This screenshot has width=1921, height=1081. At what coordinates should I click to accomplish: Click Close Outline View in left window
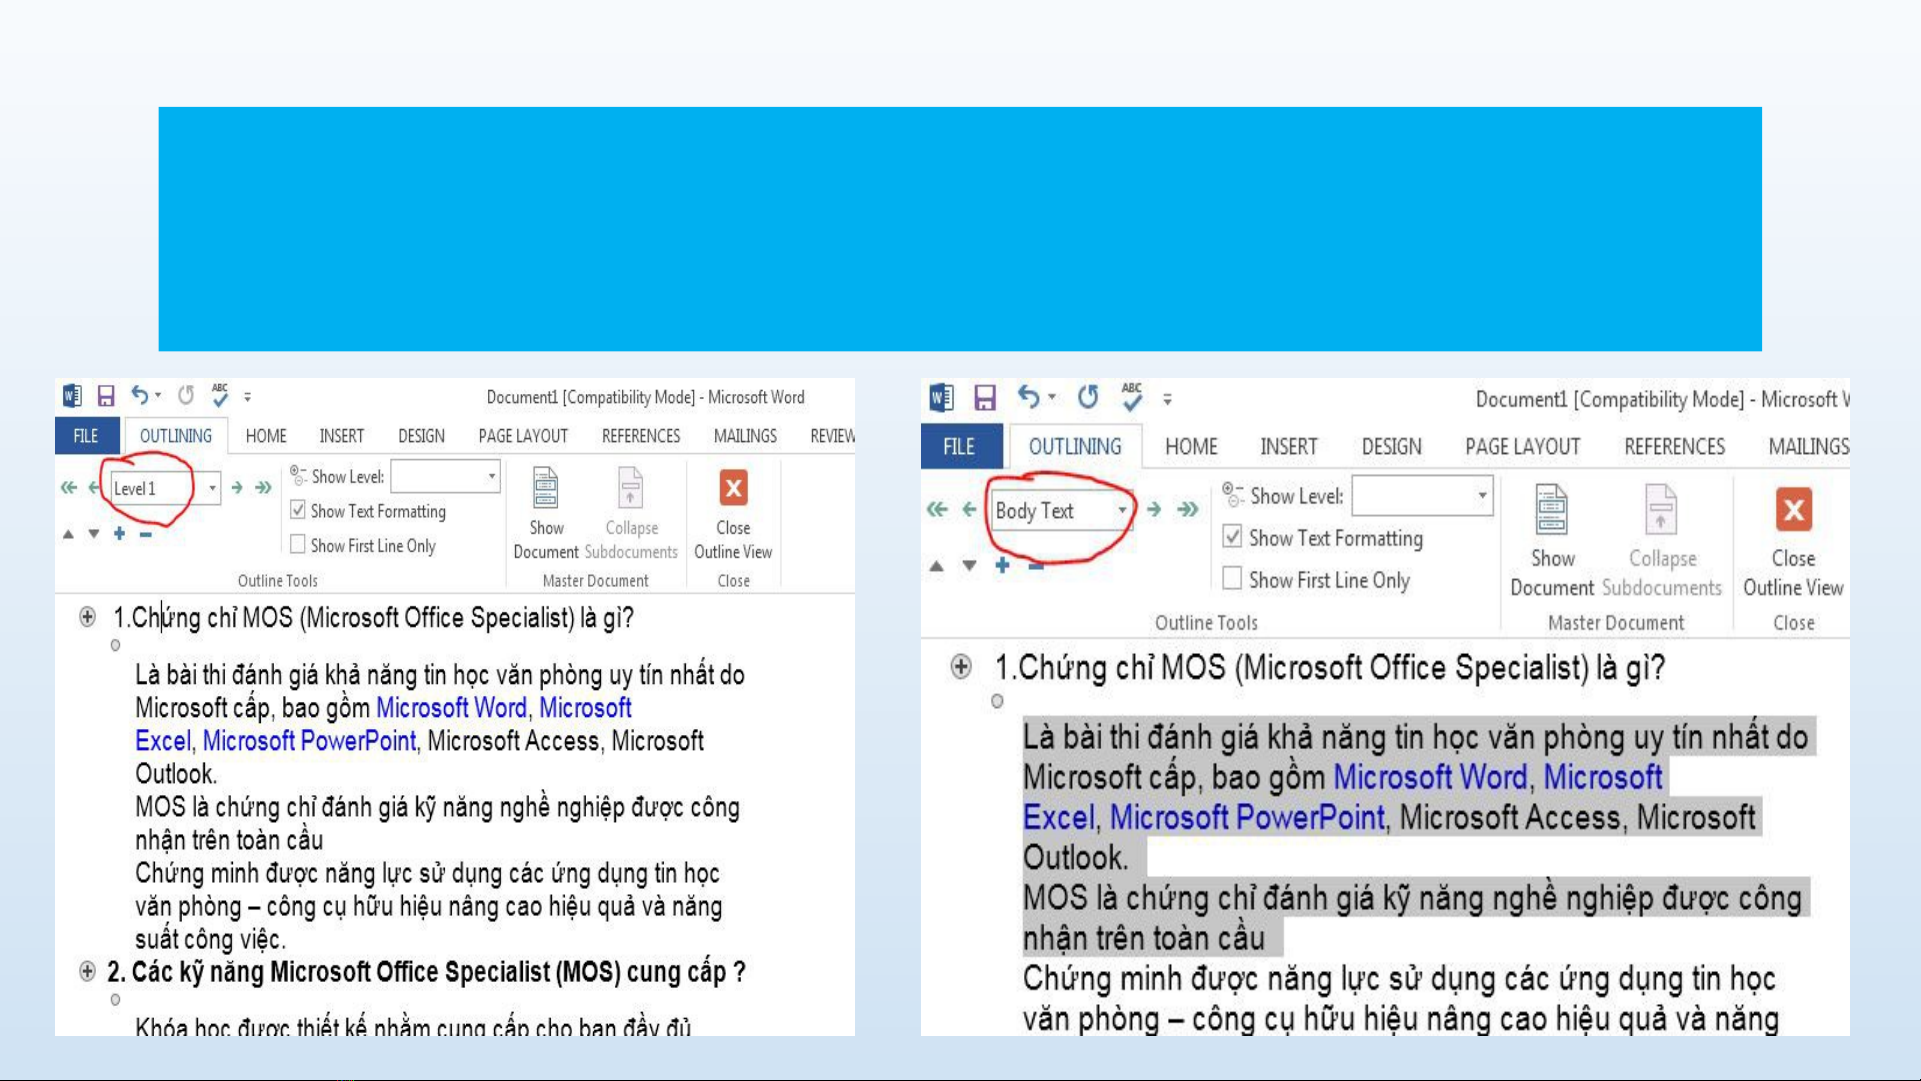pos(733,514)
